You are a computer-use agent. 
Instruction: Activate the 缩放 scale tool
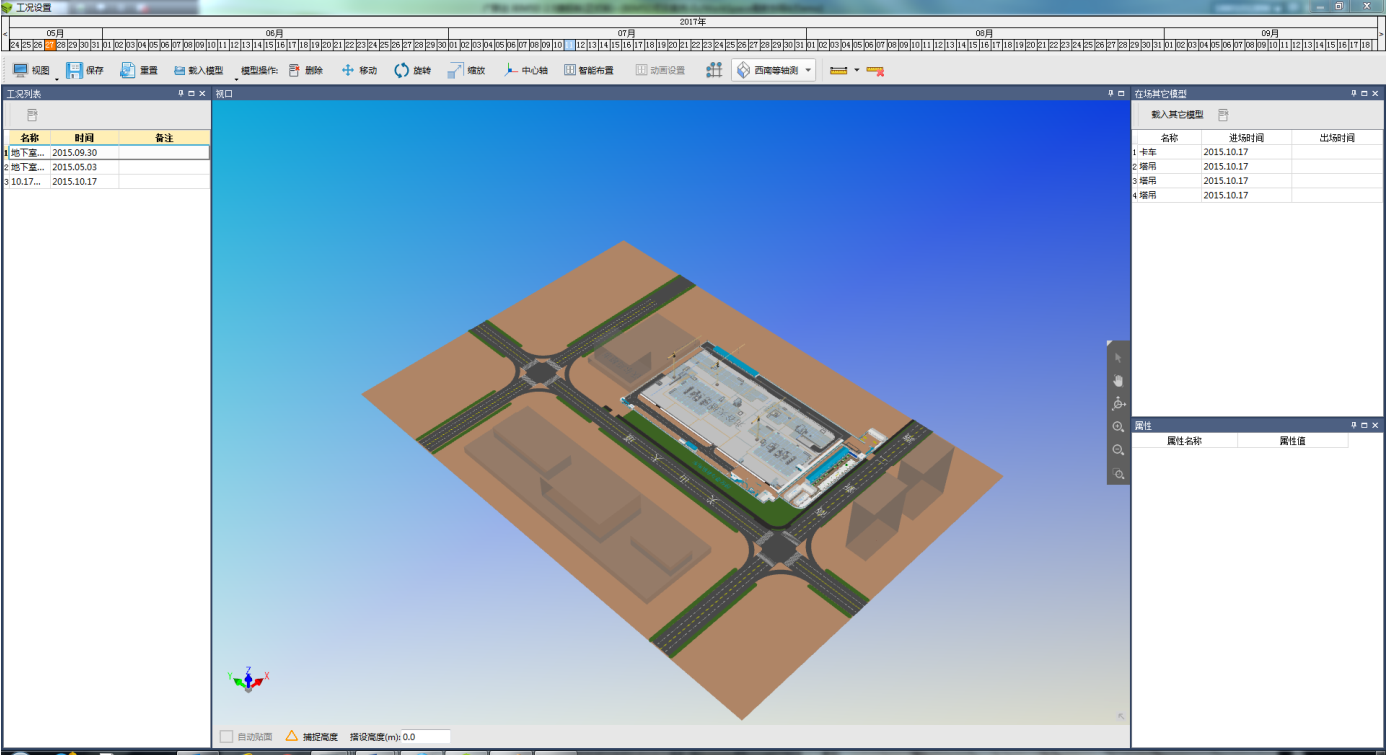click(466, 70)
